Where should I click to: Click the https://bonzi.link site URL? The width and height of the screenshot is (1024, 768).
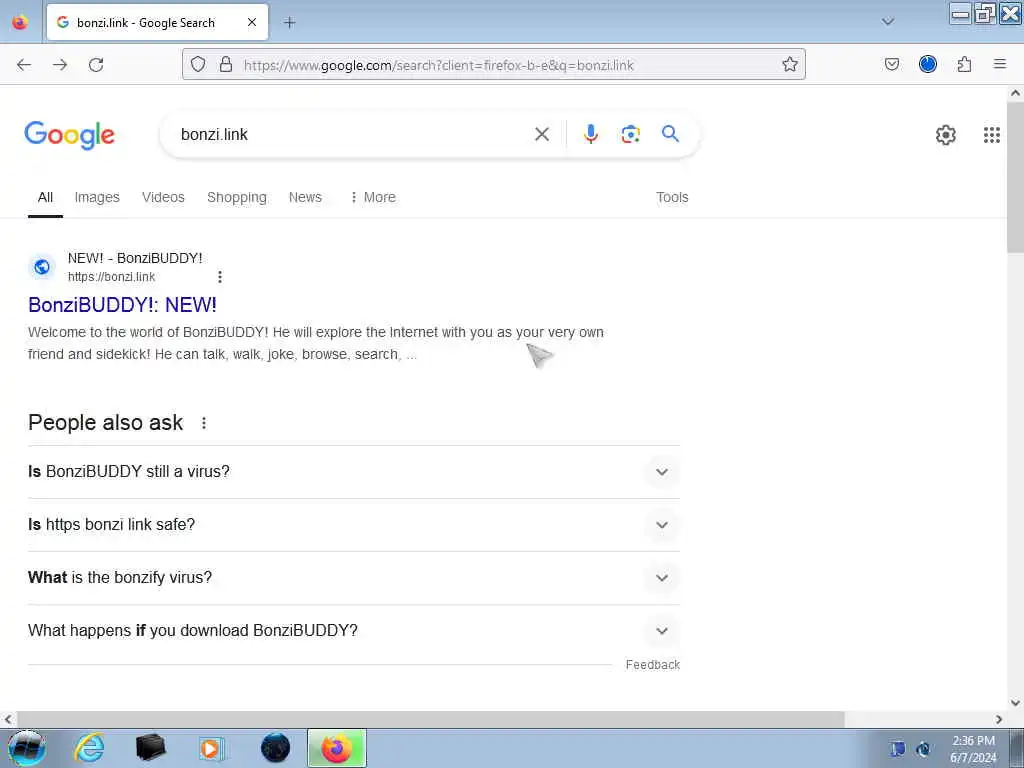click(x=112, y=277)
